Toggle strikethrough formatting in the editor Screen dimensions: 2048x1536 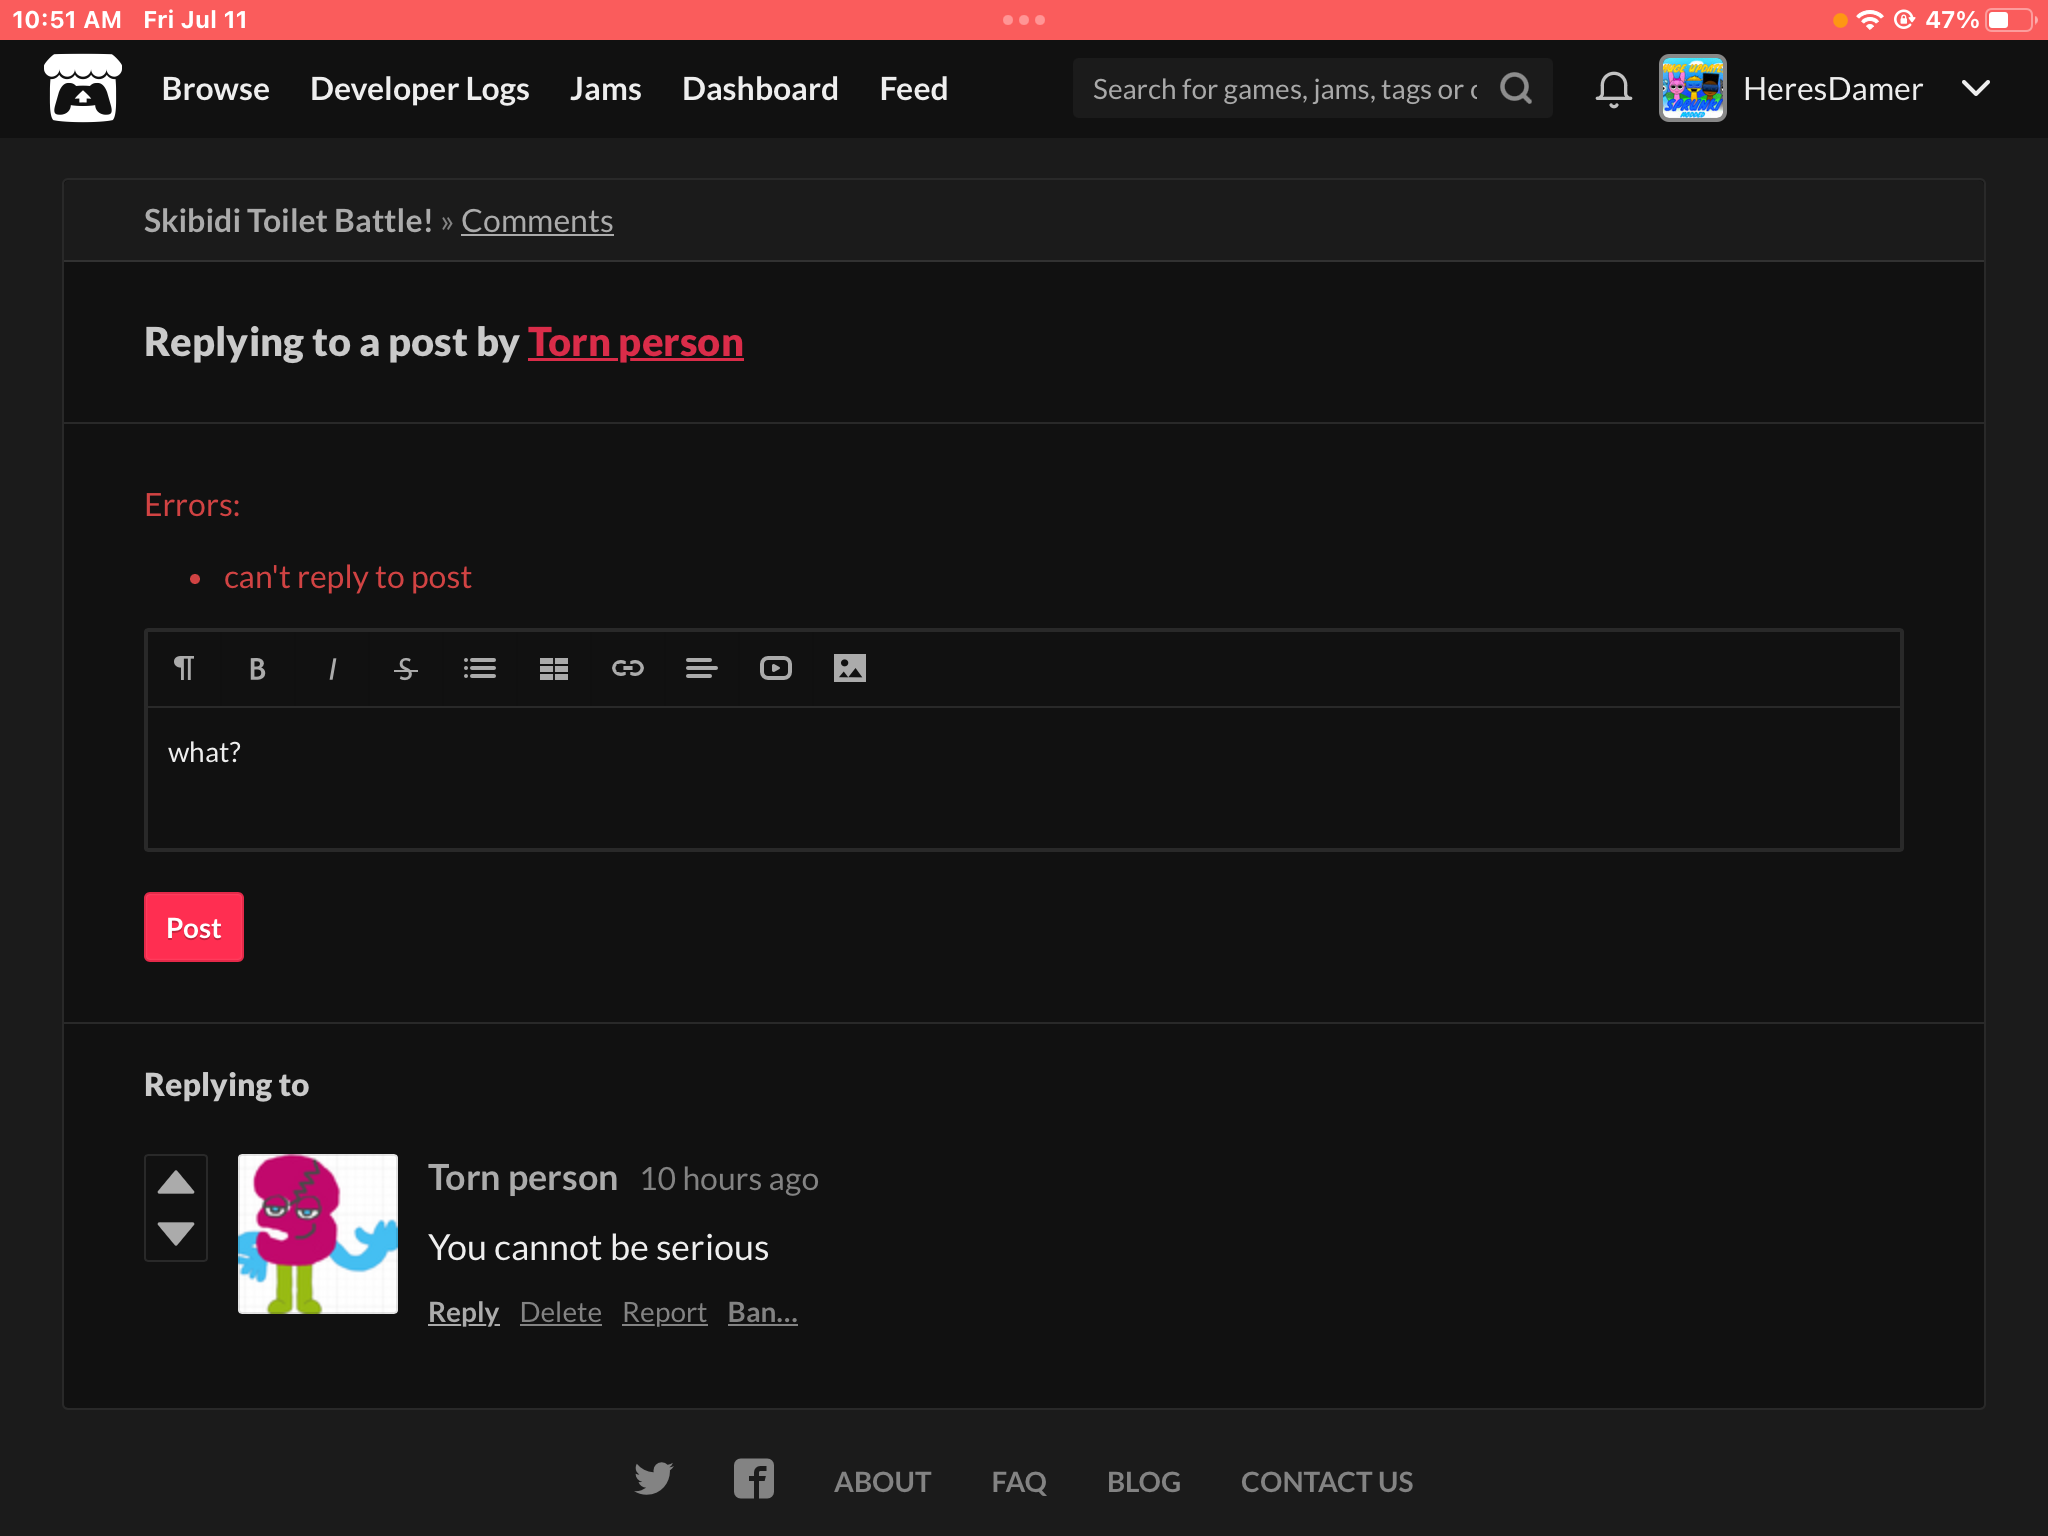coord(405,668)
